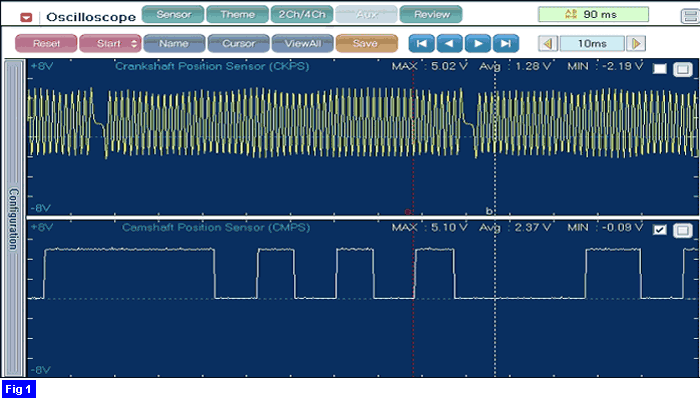700x403 pixels.
Task: Click the CKPS MAX 5.02 V reading
Action: point(429,66)
